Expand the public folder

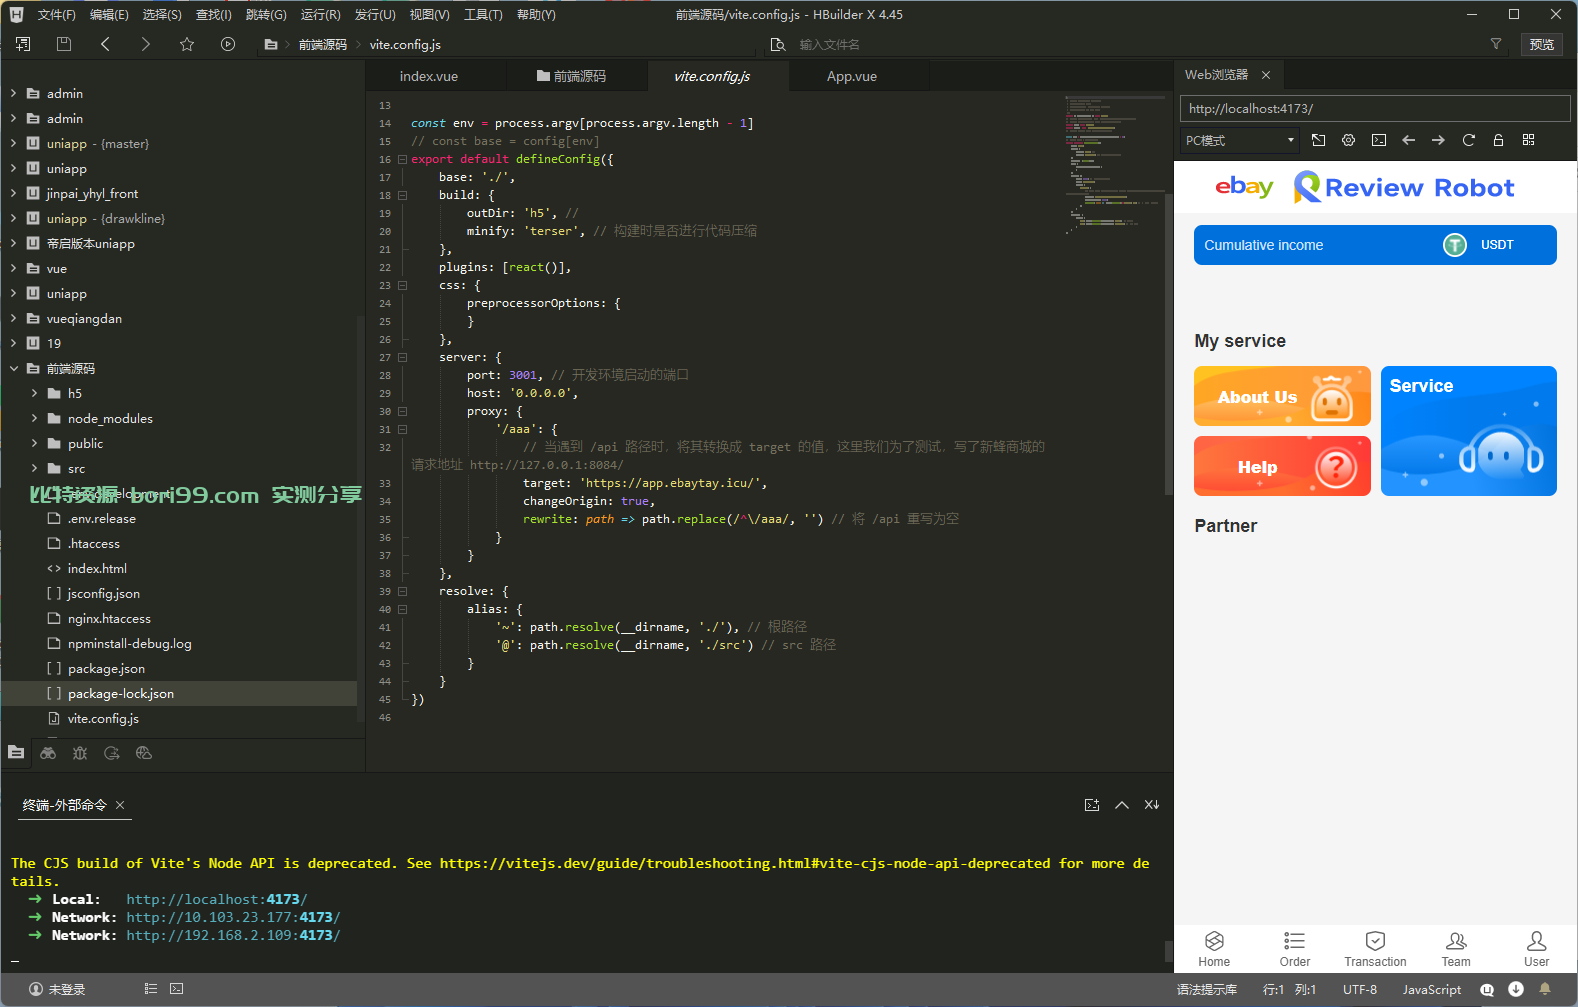coord(34,443)
